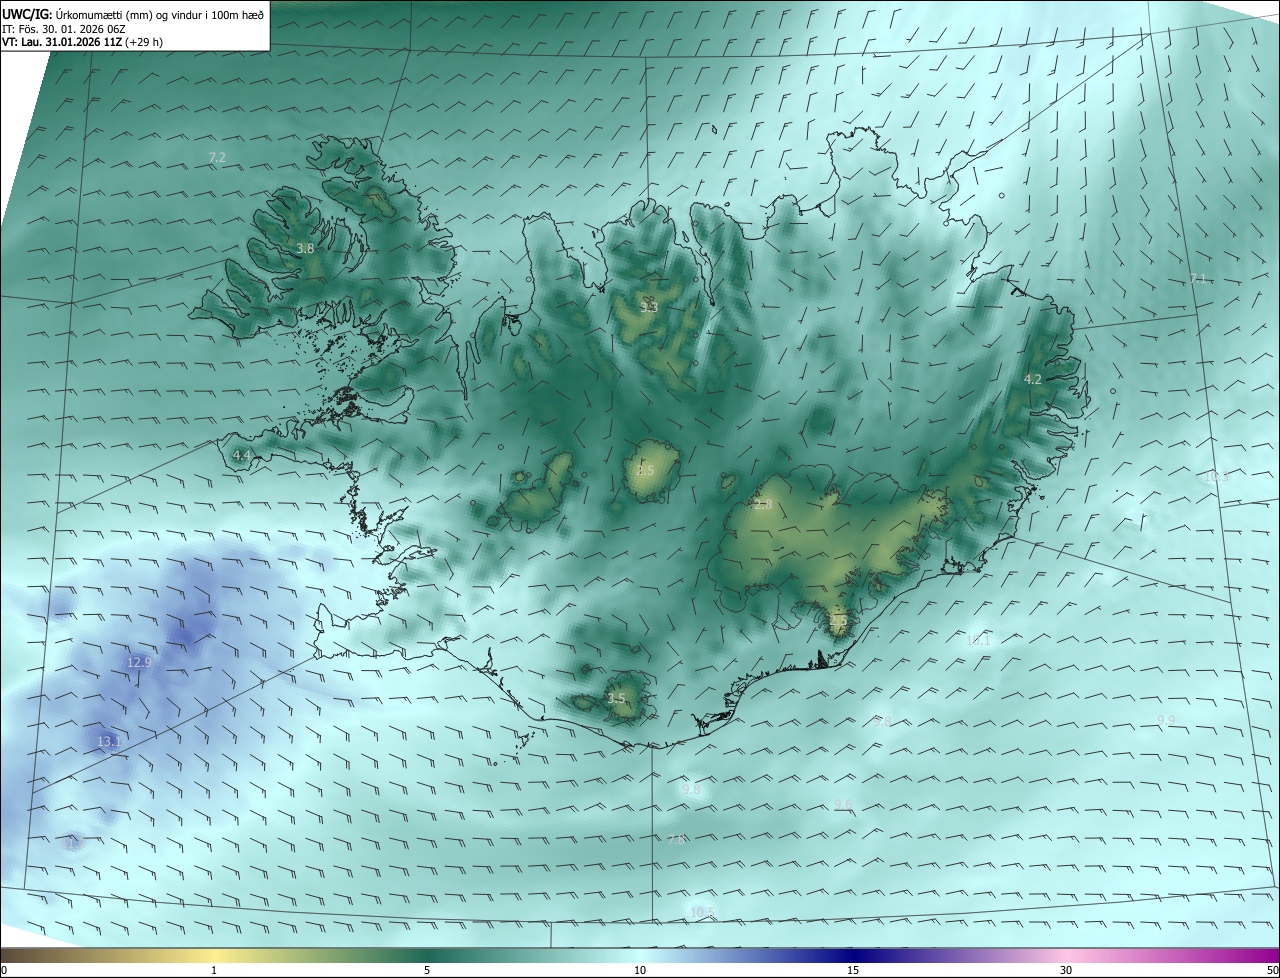This screenshot has width=1280, height=978.
Task: Click the 10.1 value off the southeast coast
Action: pyautogui.click(x=978, y=640)
